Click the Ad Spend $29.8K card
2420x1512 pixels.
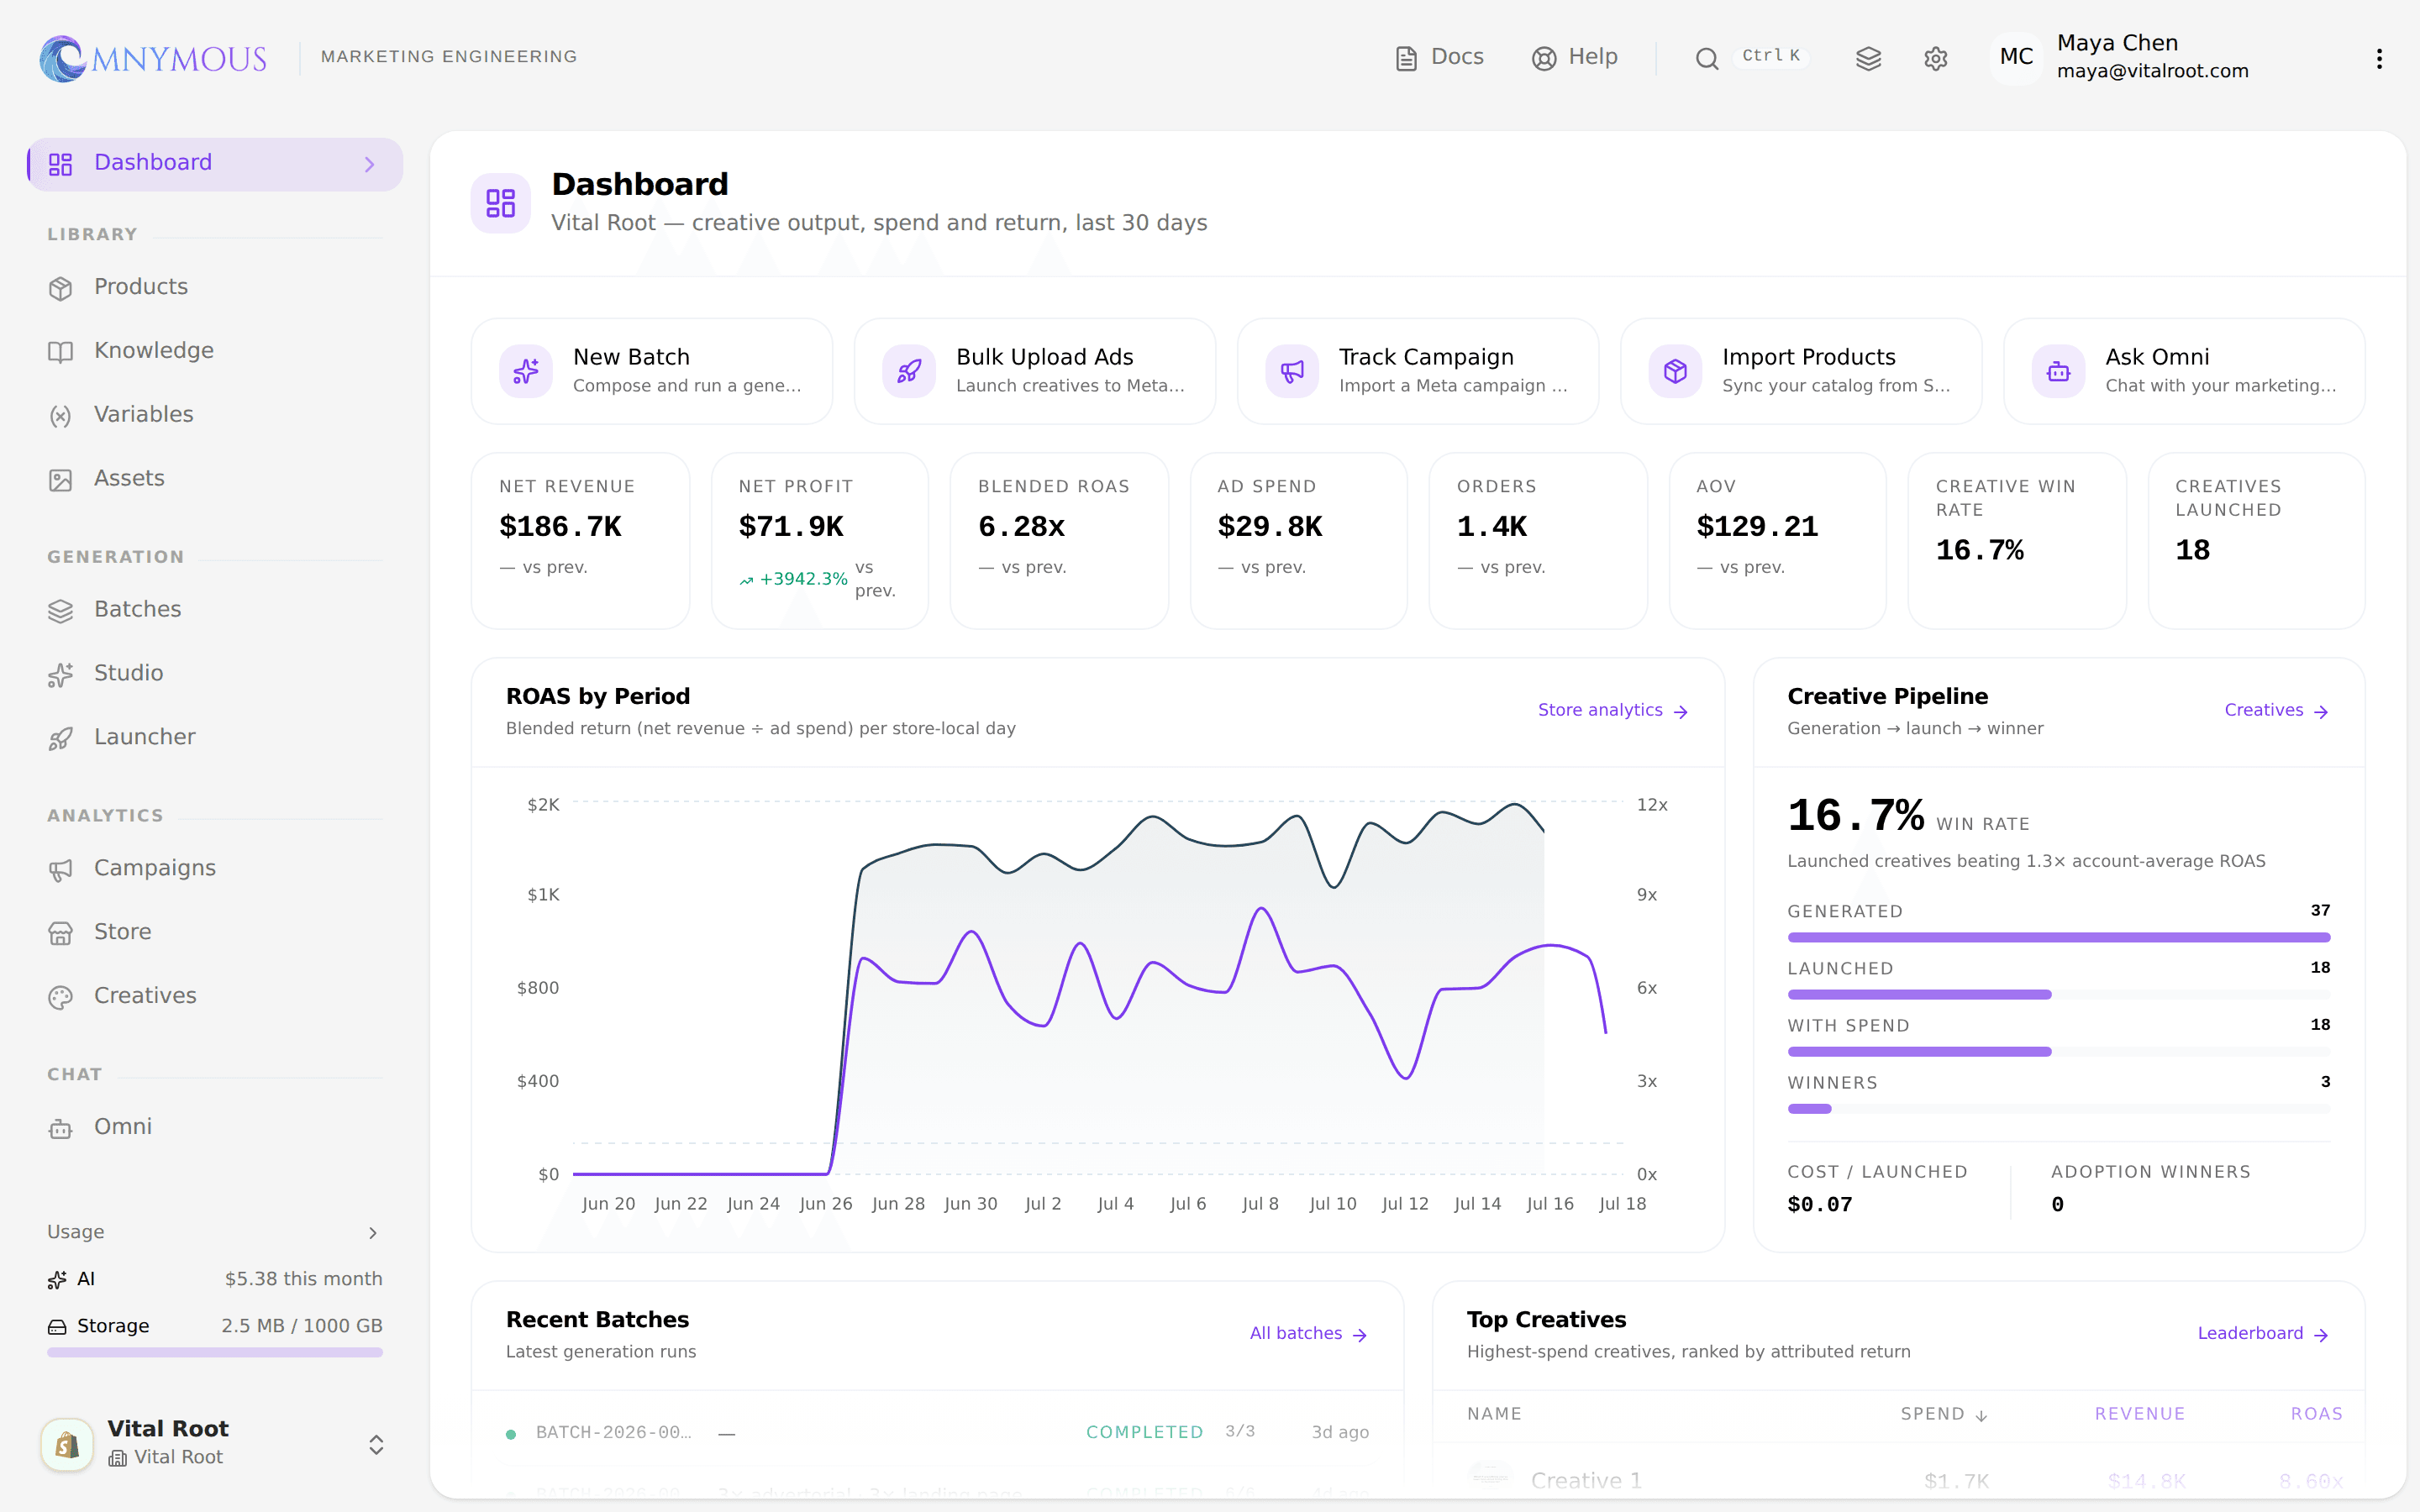[x=1299, y=541]
